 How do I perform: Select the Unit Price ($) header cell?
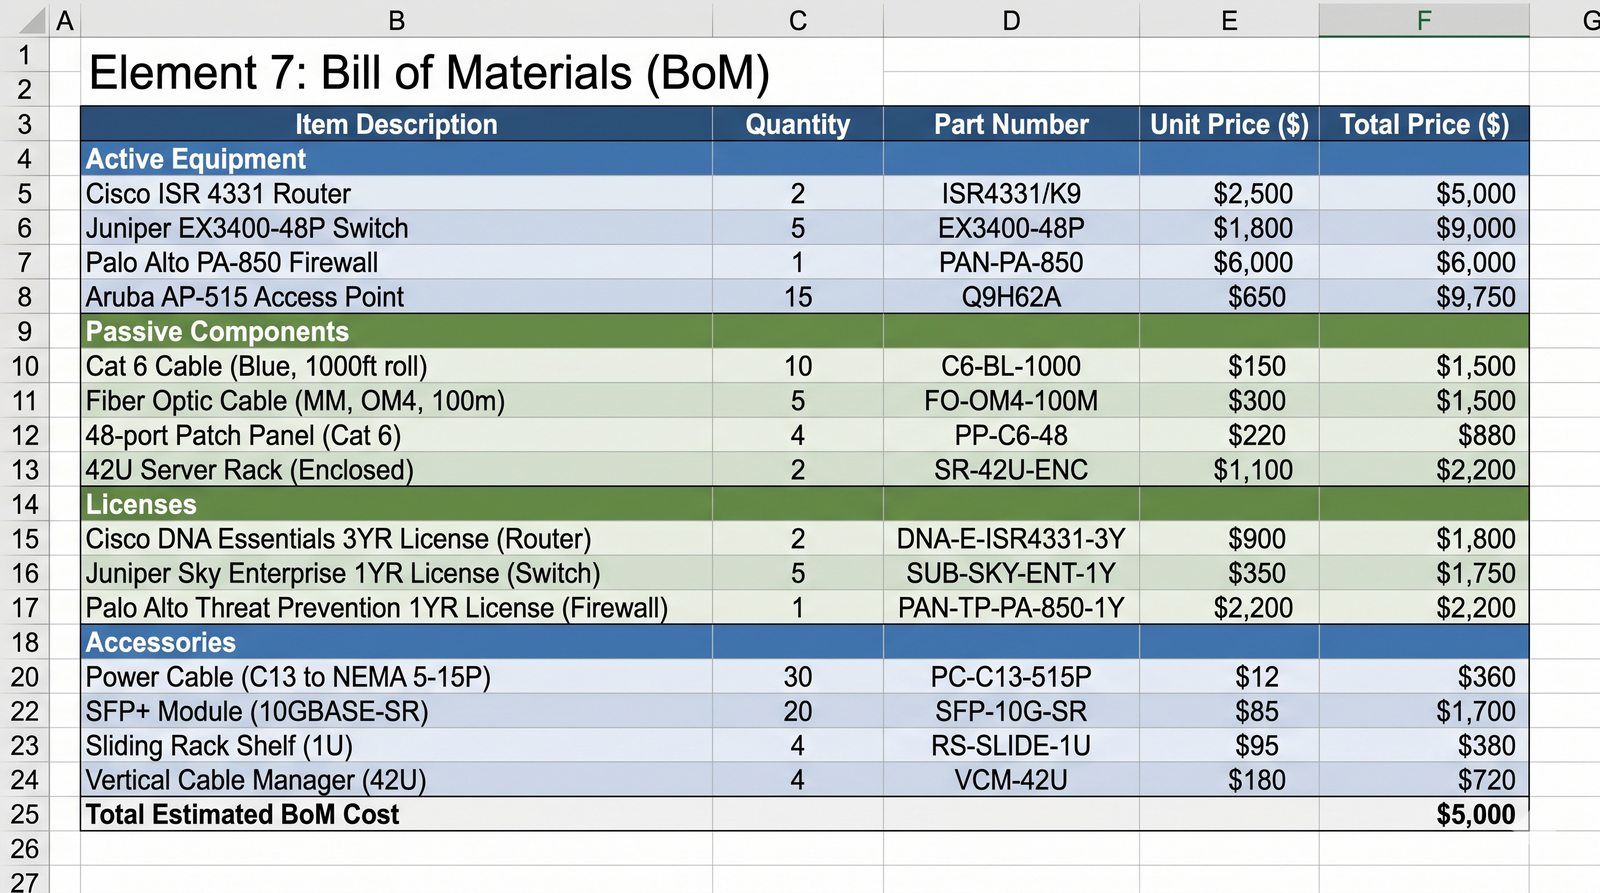1229,125
